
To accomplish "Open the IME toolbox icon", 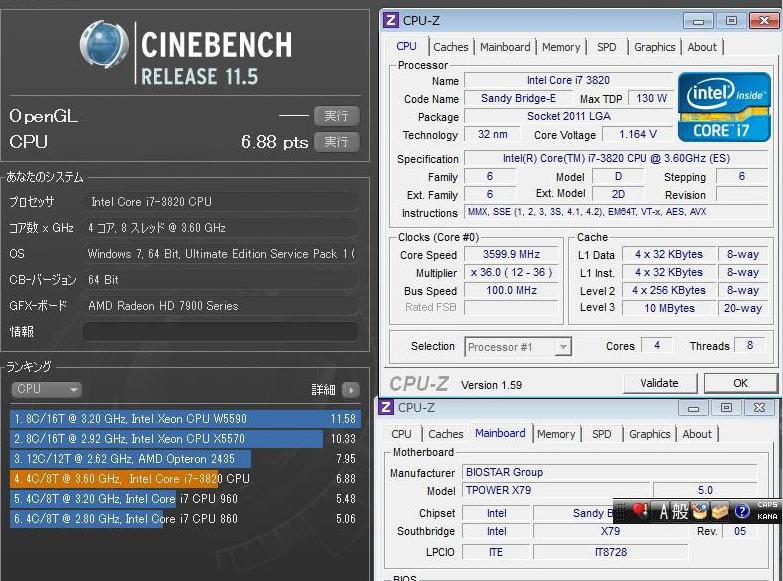I will 721,511.
